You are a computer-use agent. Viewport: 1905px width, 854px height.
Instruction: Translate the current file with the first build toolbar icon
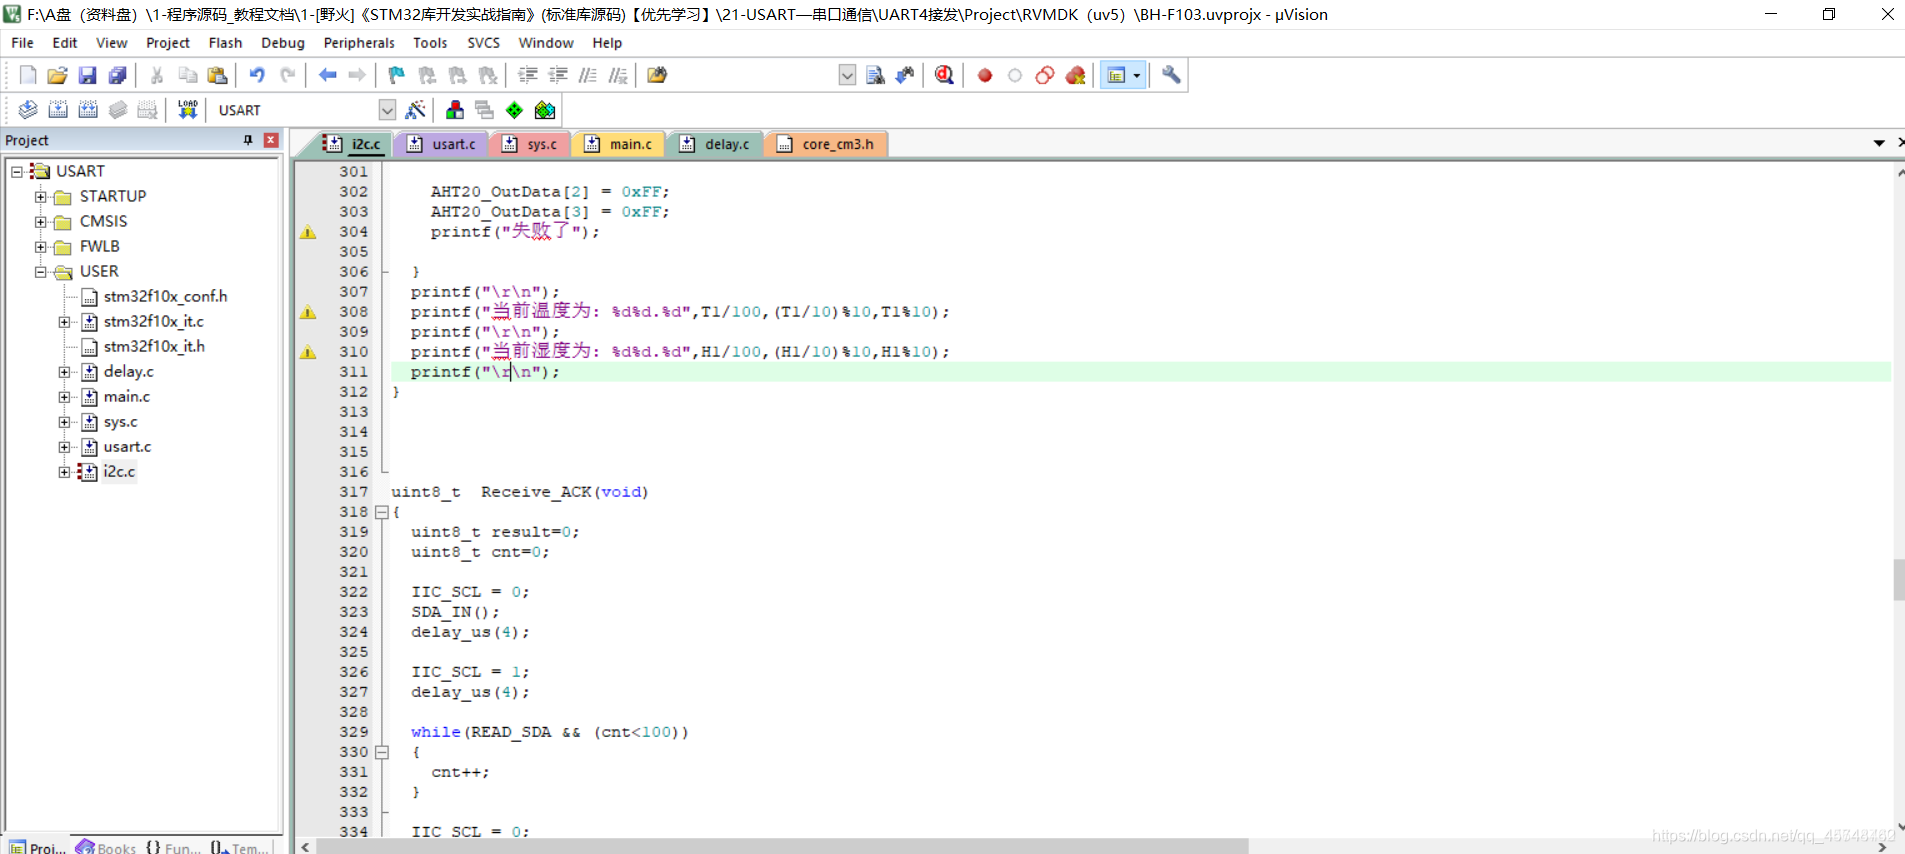(x=28, y=110)
